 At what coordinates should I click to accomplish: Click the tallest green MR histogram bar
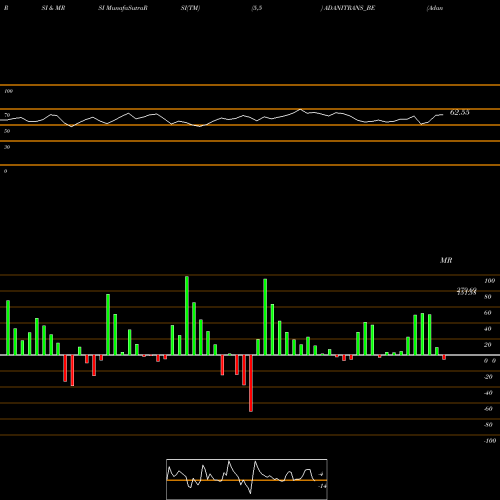(x=187, y=315)
